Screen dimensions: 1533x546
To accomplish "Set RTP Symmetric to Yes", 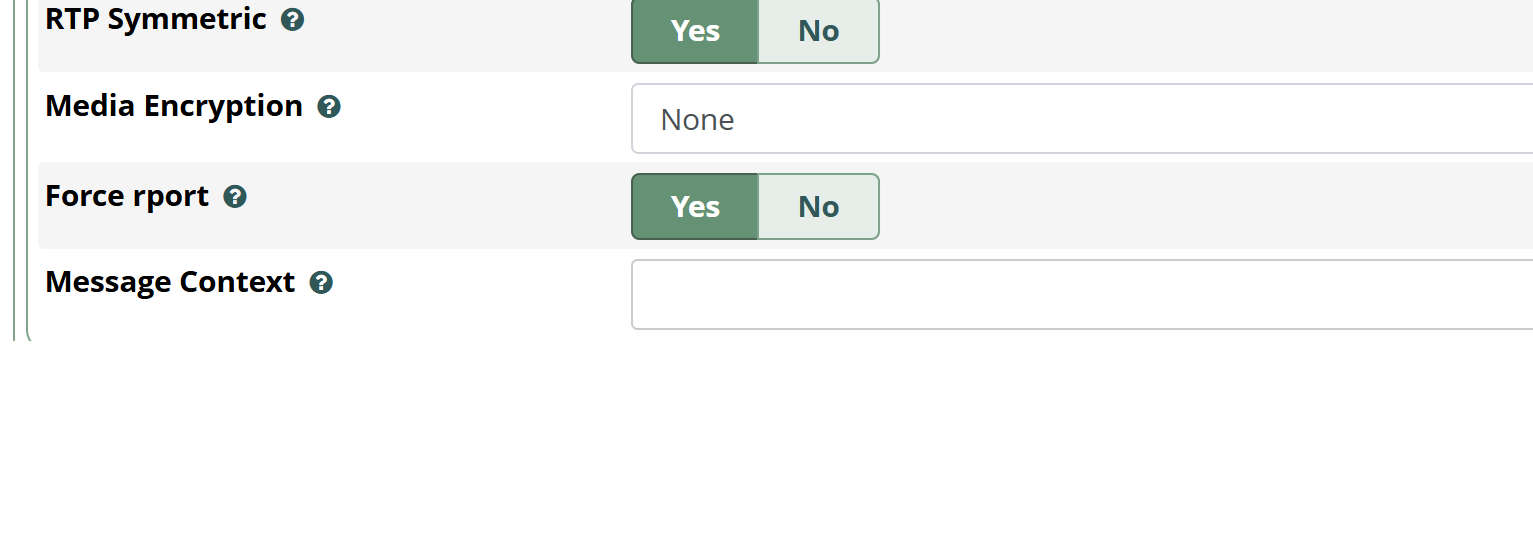I will (695, 30).
